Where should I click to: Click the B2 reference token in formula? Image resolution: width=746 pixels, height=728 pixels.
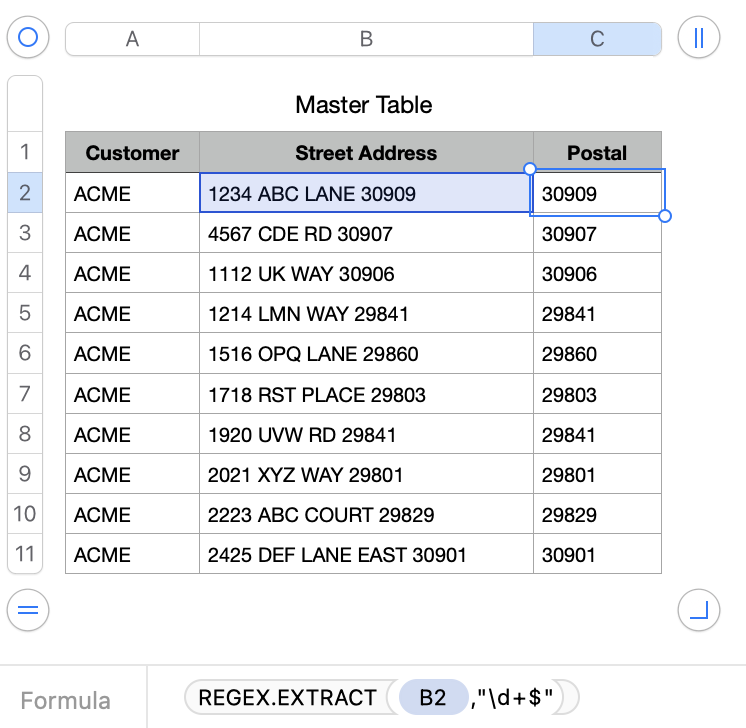[x=432, y=697]
